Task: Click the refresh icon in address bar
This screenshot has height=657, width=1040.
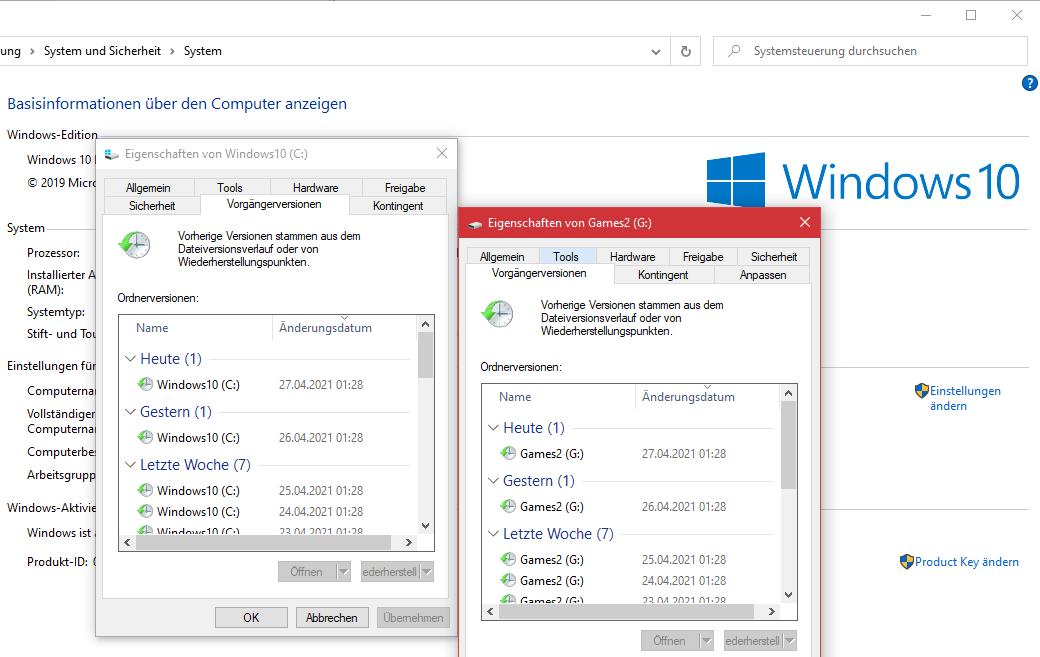Action: (686, 51)
